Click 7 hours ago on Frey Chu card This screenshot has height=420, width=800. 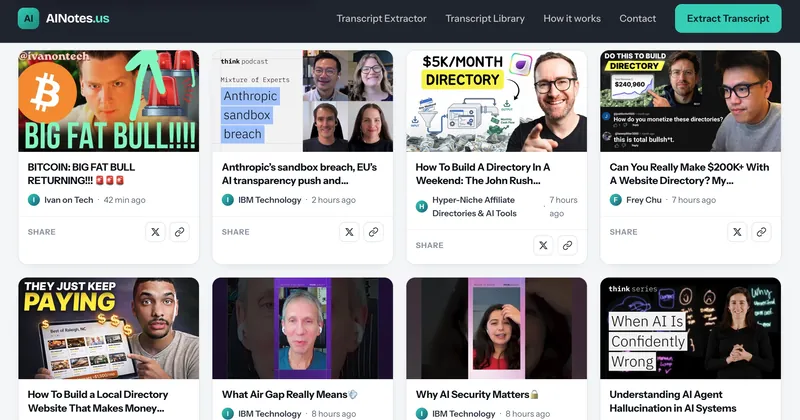tap(694, 200)
